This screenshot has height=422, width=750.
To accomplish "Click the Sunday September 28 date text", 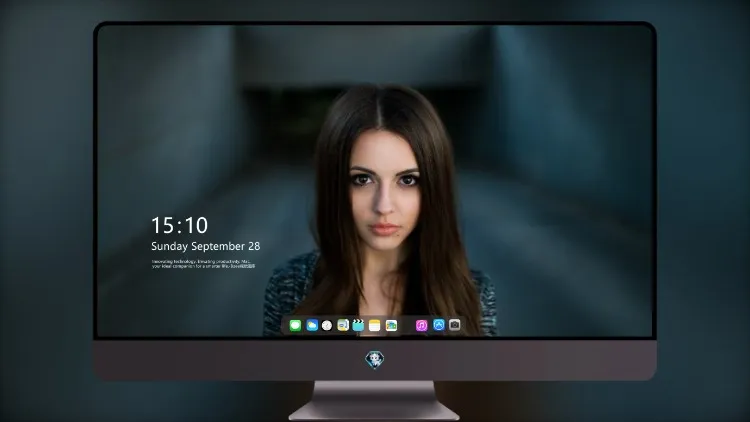I will point(206,246).
